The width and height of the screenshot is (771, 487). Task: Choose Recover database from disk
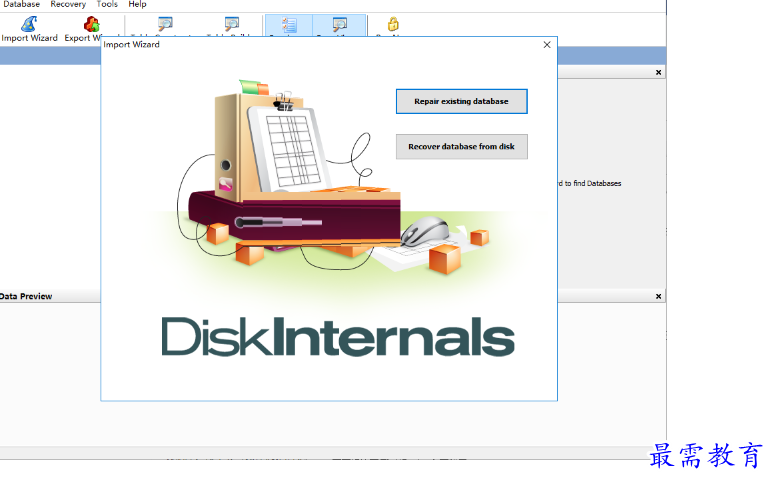pos(461,147)
